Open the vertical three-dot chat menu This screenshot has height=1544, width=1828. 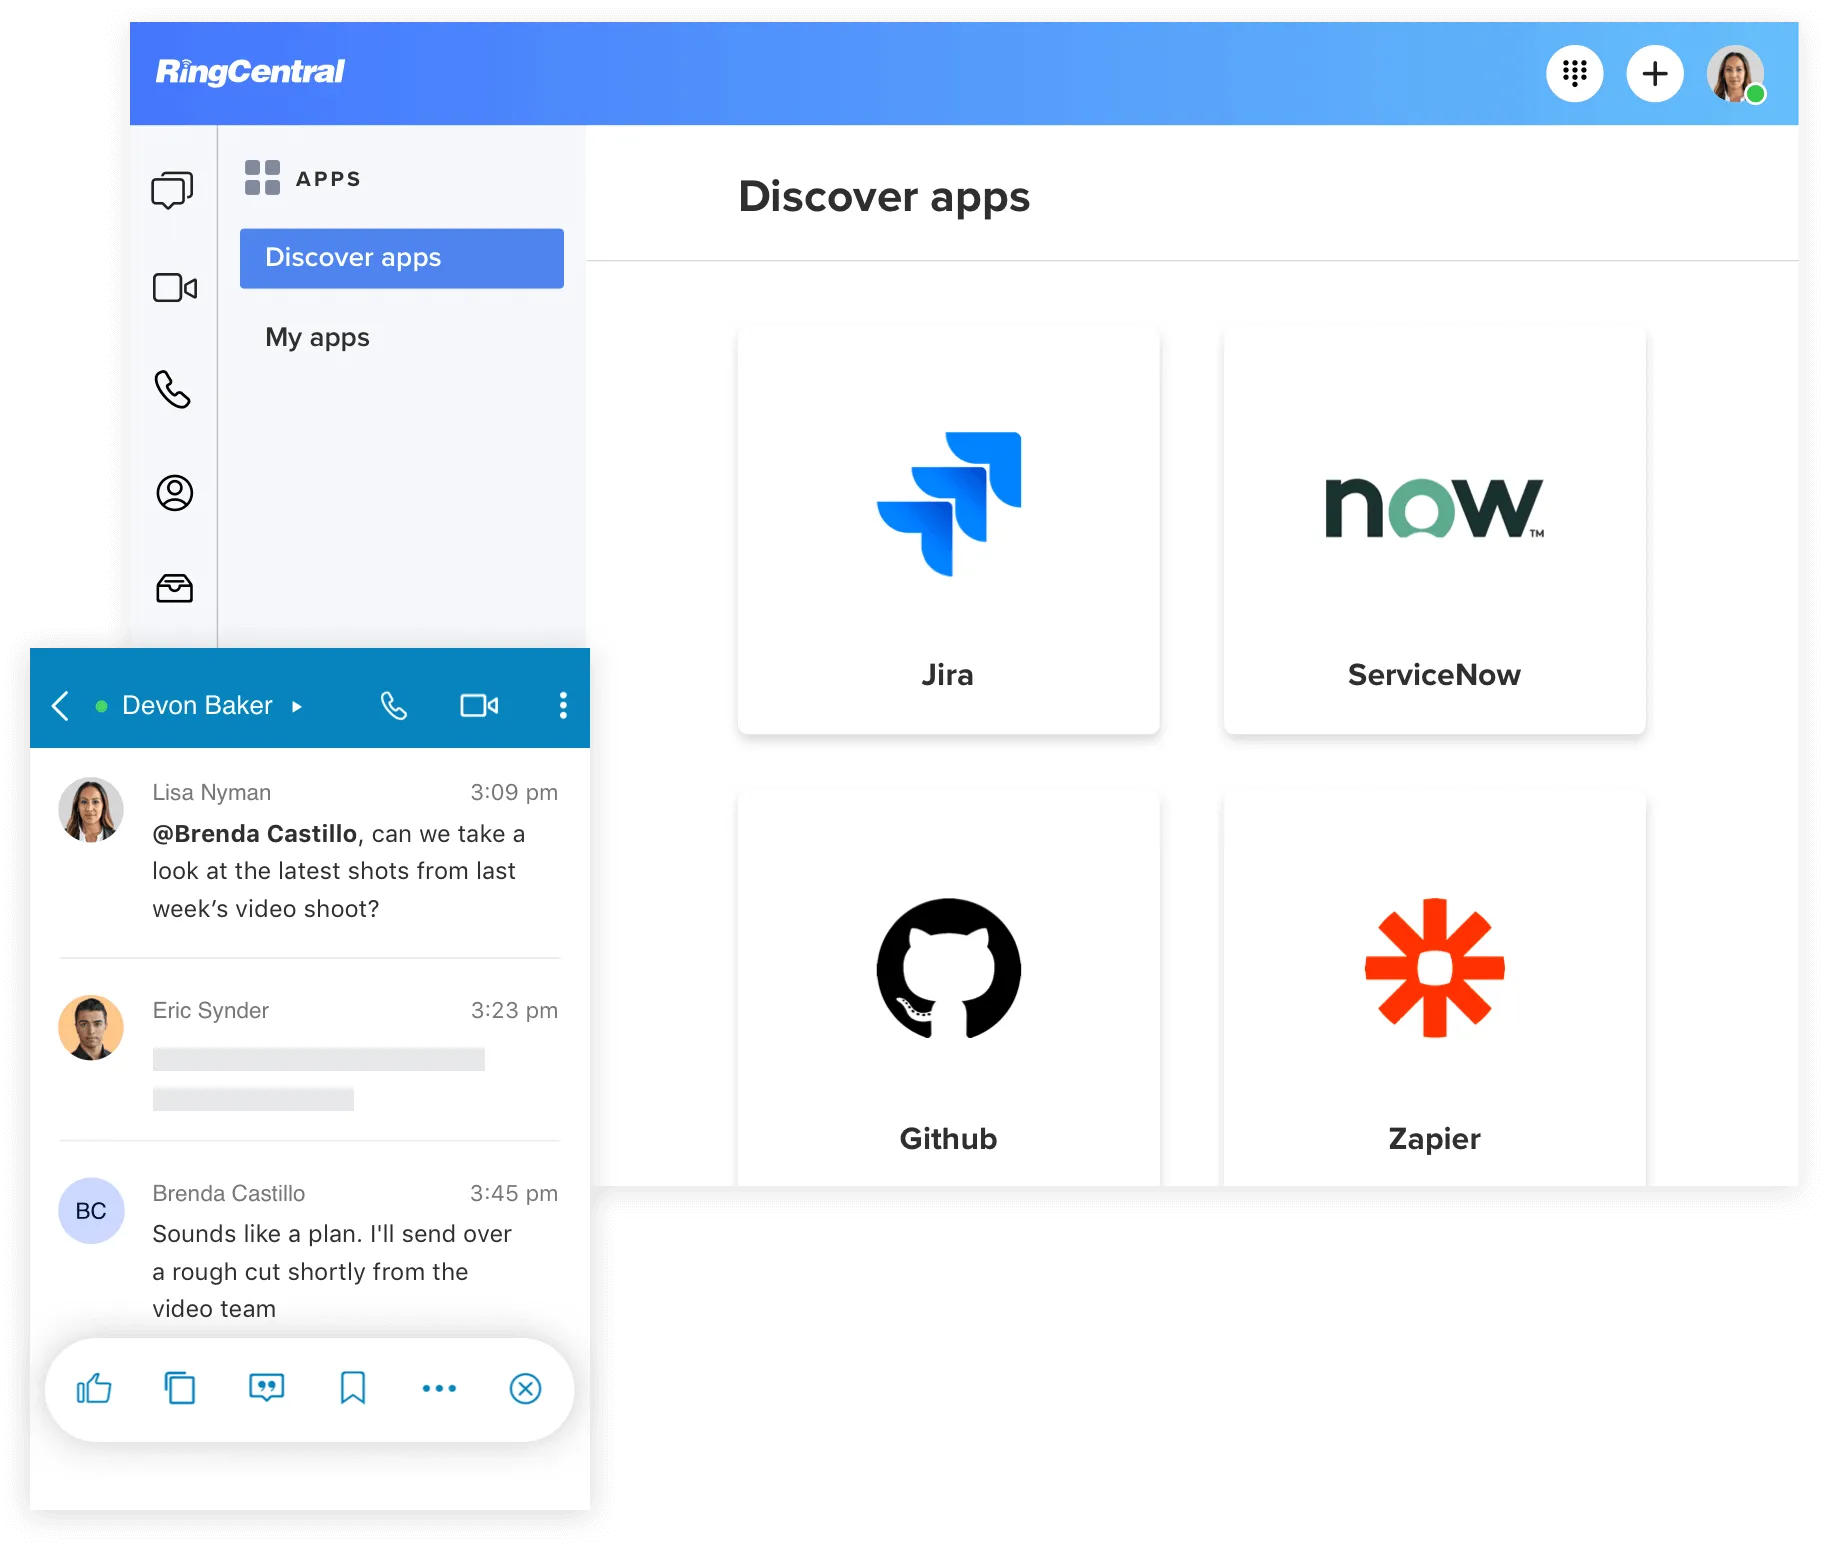tap(563, 706)
